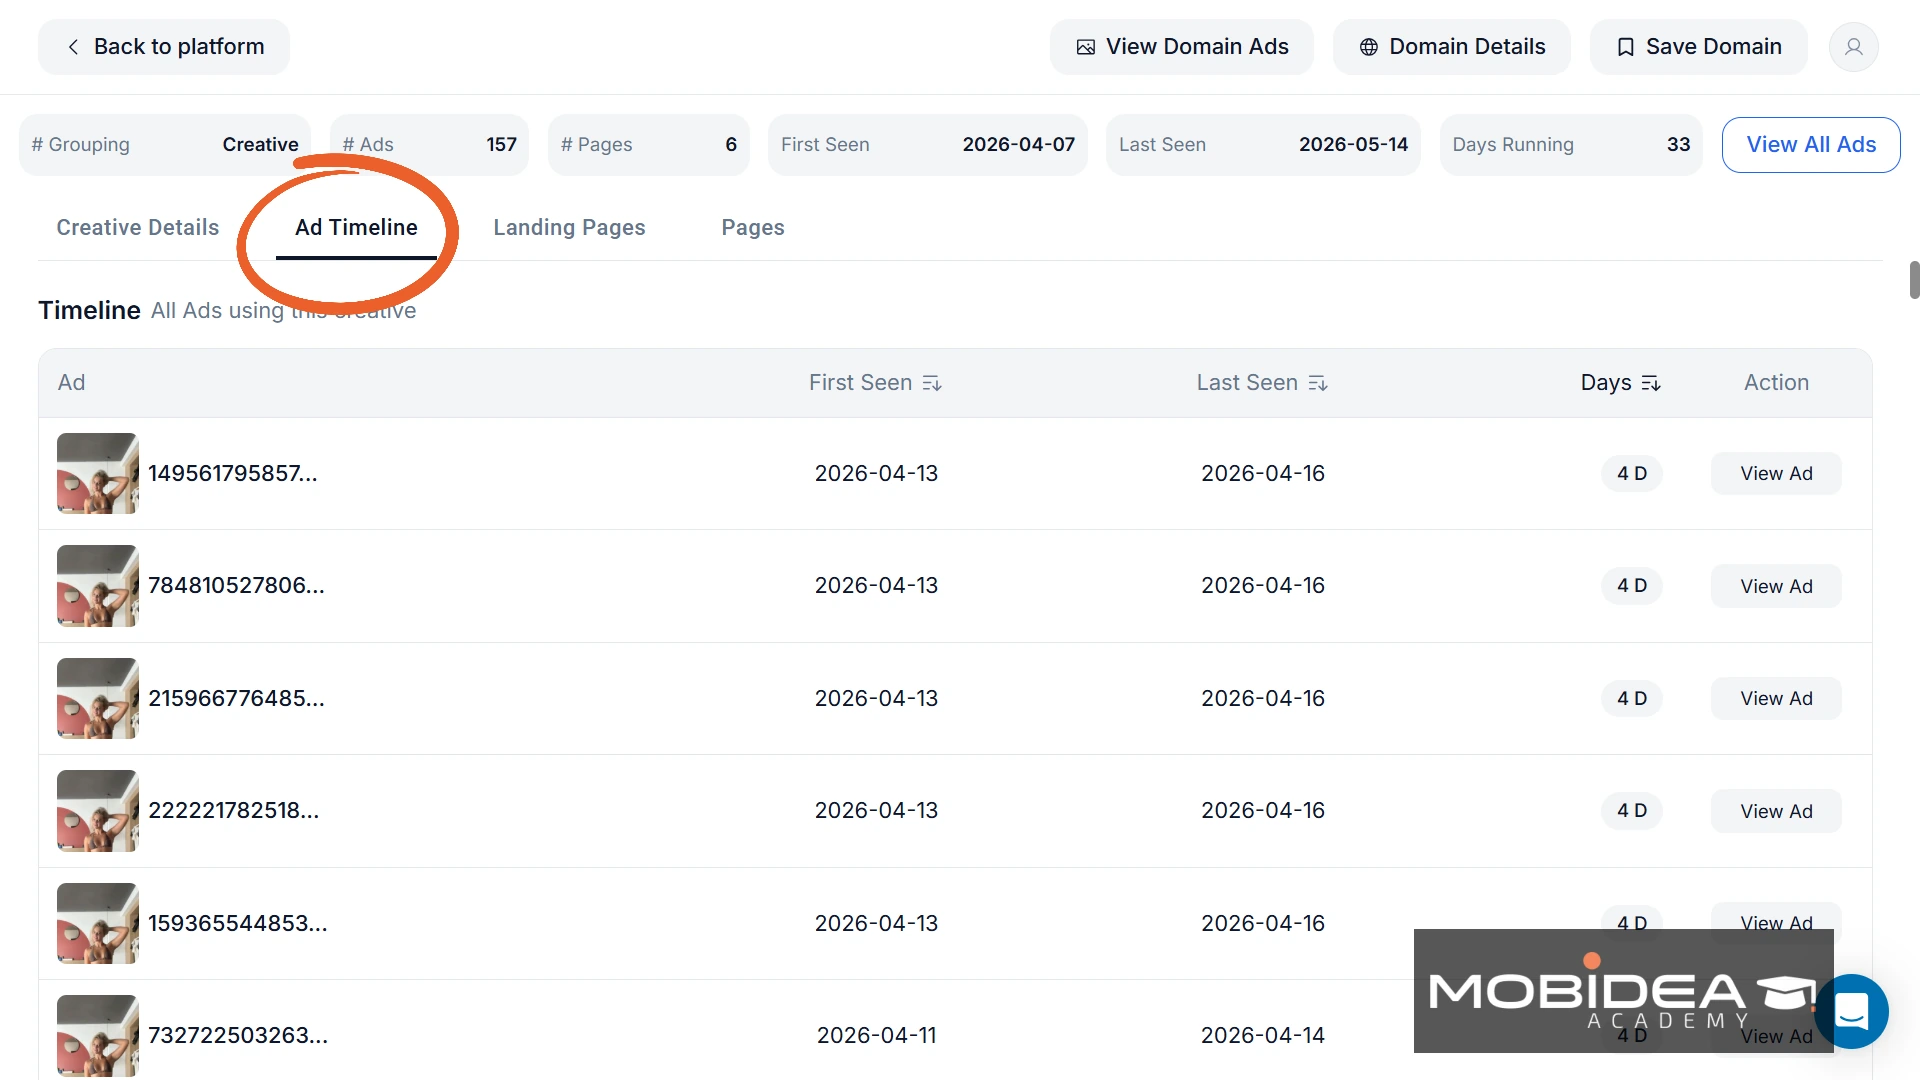Open the user profile avatar icon

point(1853,47)
